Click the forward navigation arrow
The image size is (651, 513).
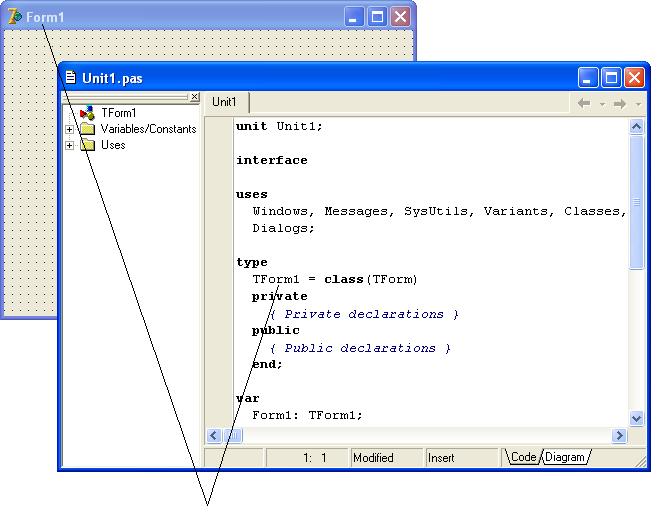click(x=620, y=103)
